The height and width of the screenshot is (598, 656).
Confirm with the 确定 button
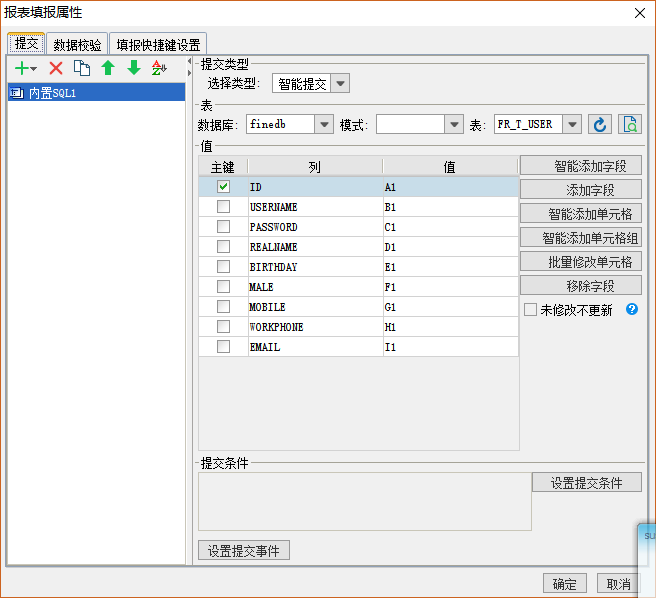565,583
